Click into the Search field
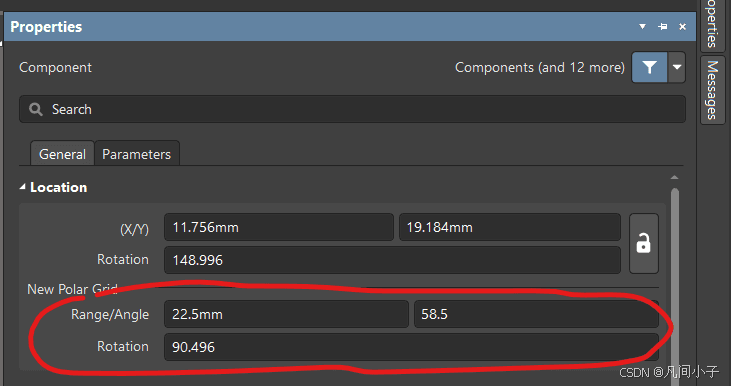Viewport: 731px width, 386px height. [x=352, y=110]
